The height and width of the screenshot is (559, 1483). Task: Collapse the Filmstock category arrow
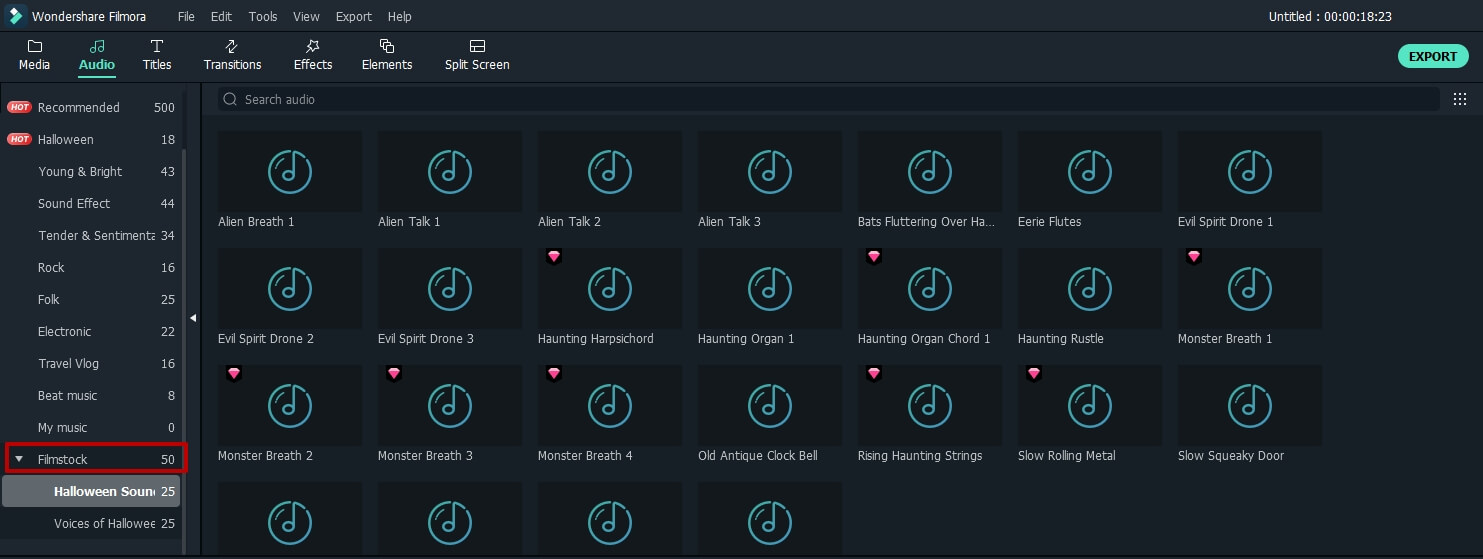[x=19, y=459]
